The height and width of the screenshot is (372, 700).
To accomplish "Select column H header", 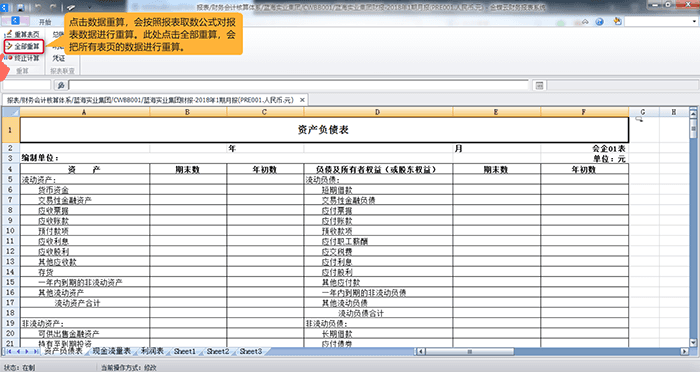I will [x=674, y=112].
